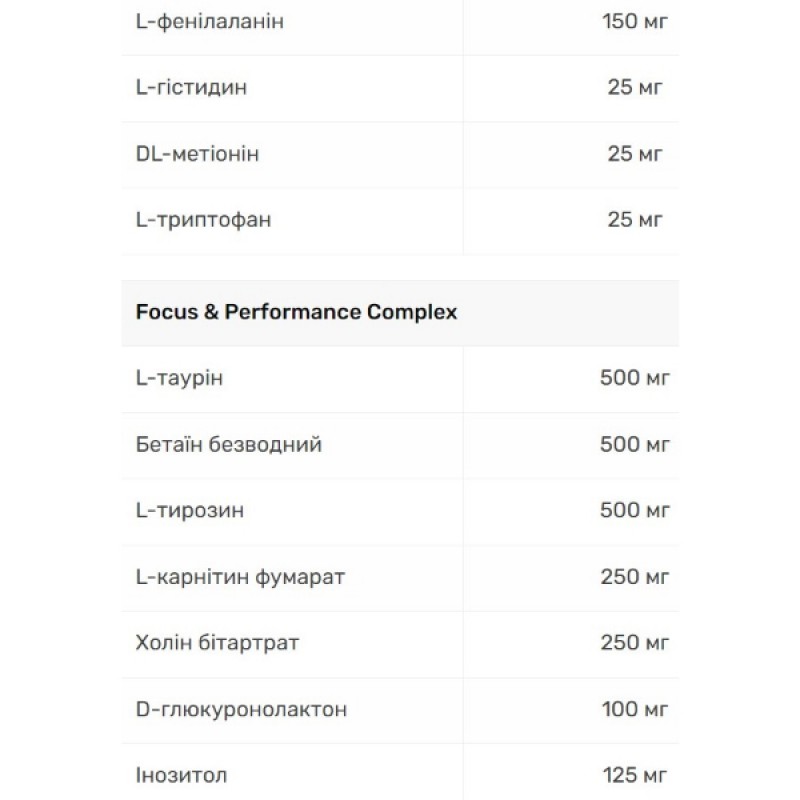Select the 25 мг dosage for L-триптофан
This screenshot has height=800, width=800.
pos(635,220)
